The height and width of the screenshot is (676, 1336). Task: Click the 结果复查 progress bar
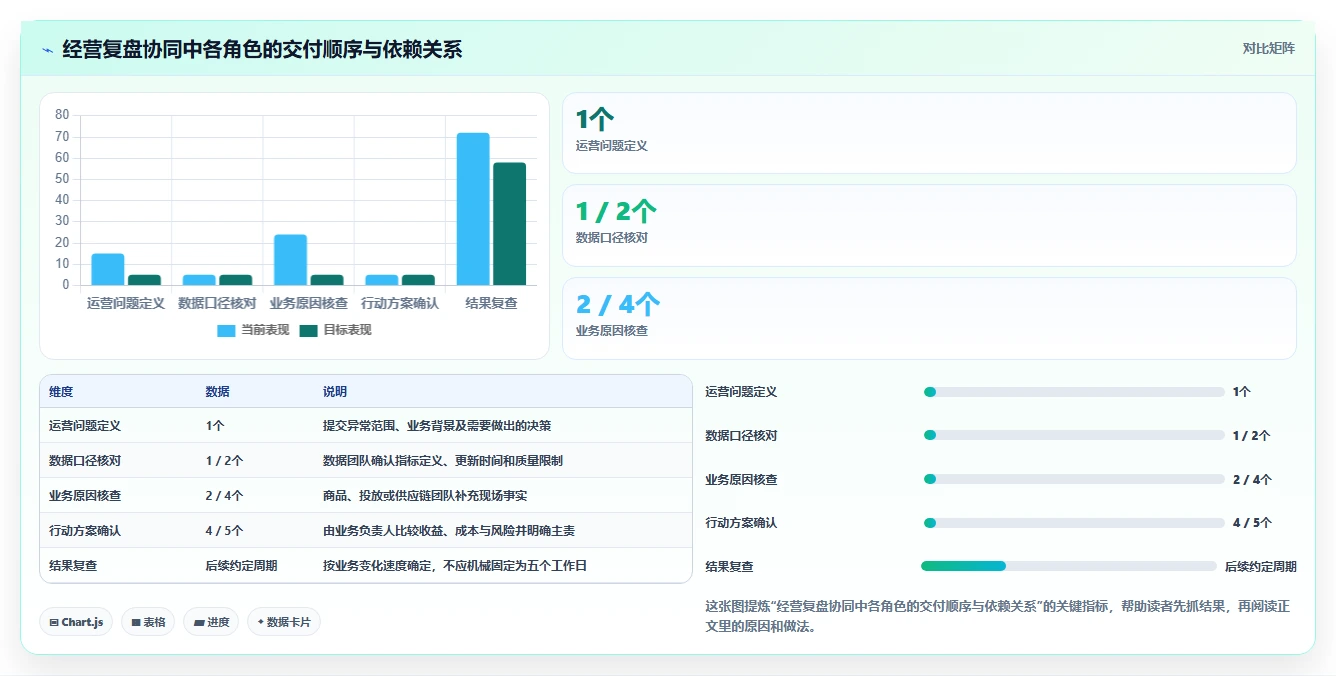coord(1069,566)
